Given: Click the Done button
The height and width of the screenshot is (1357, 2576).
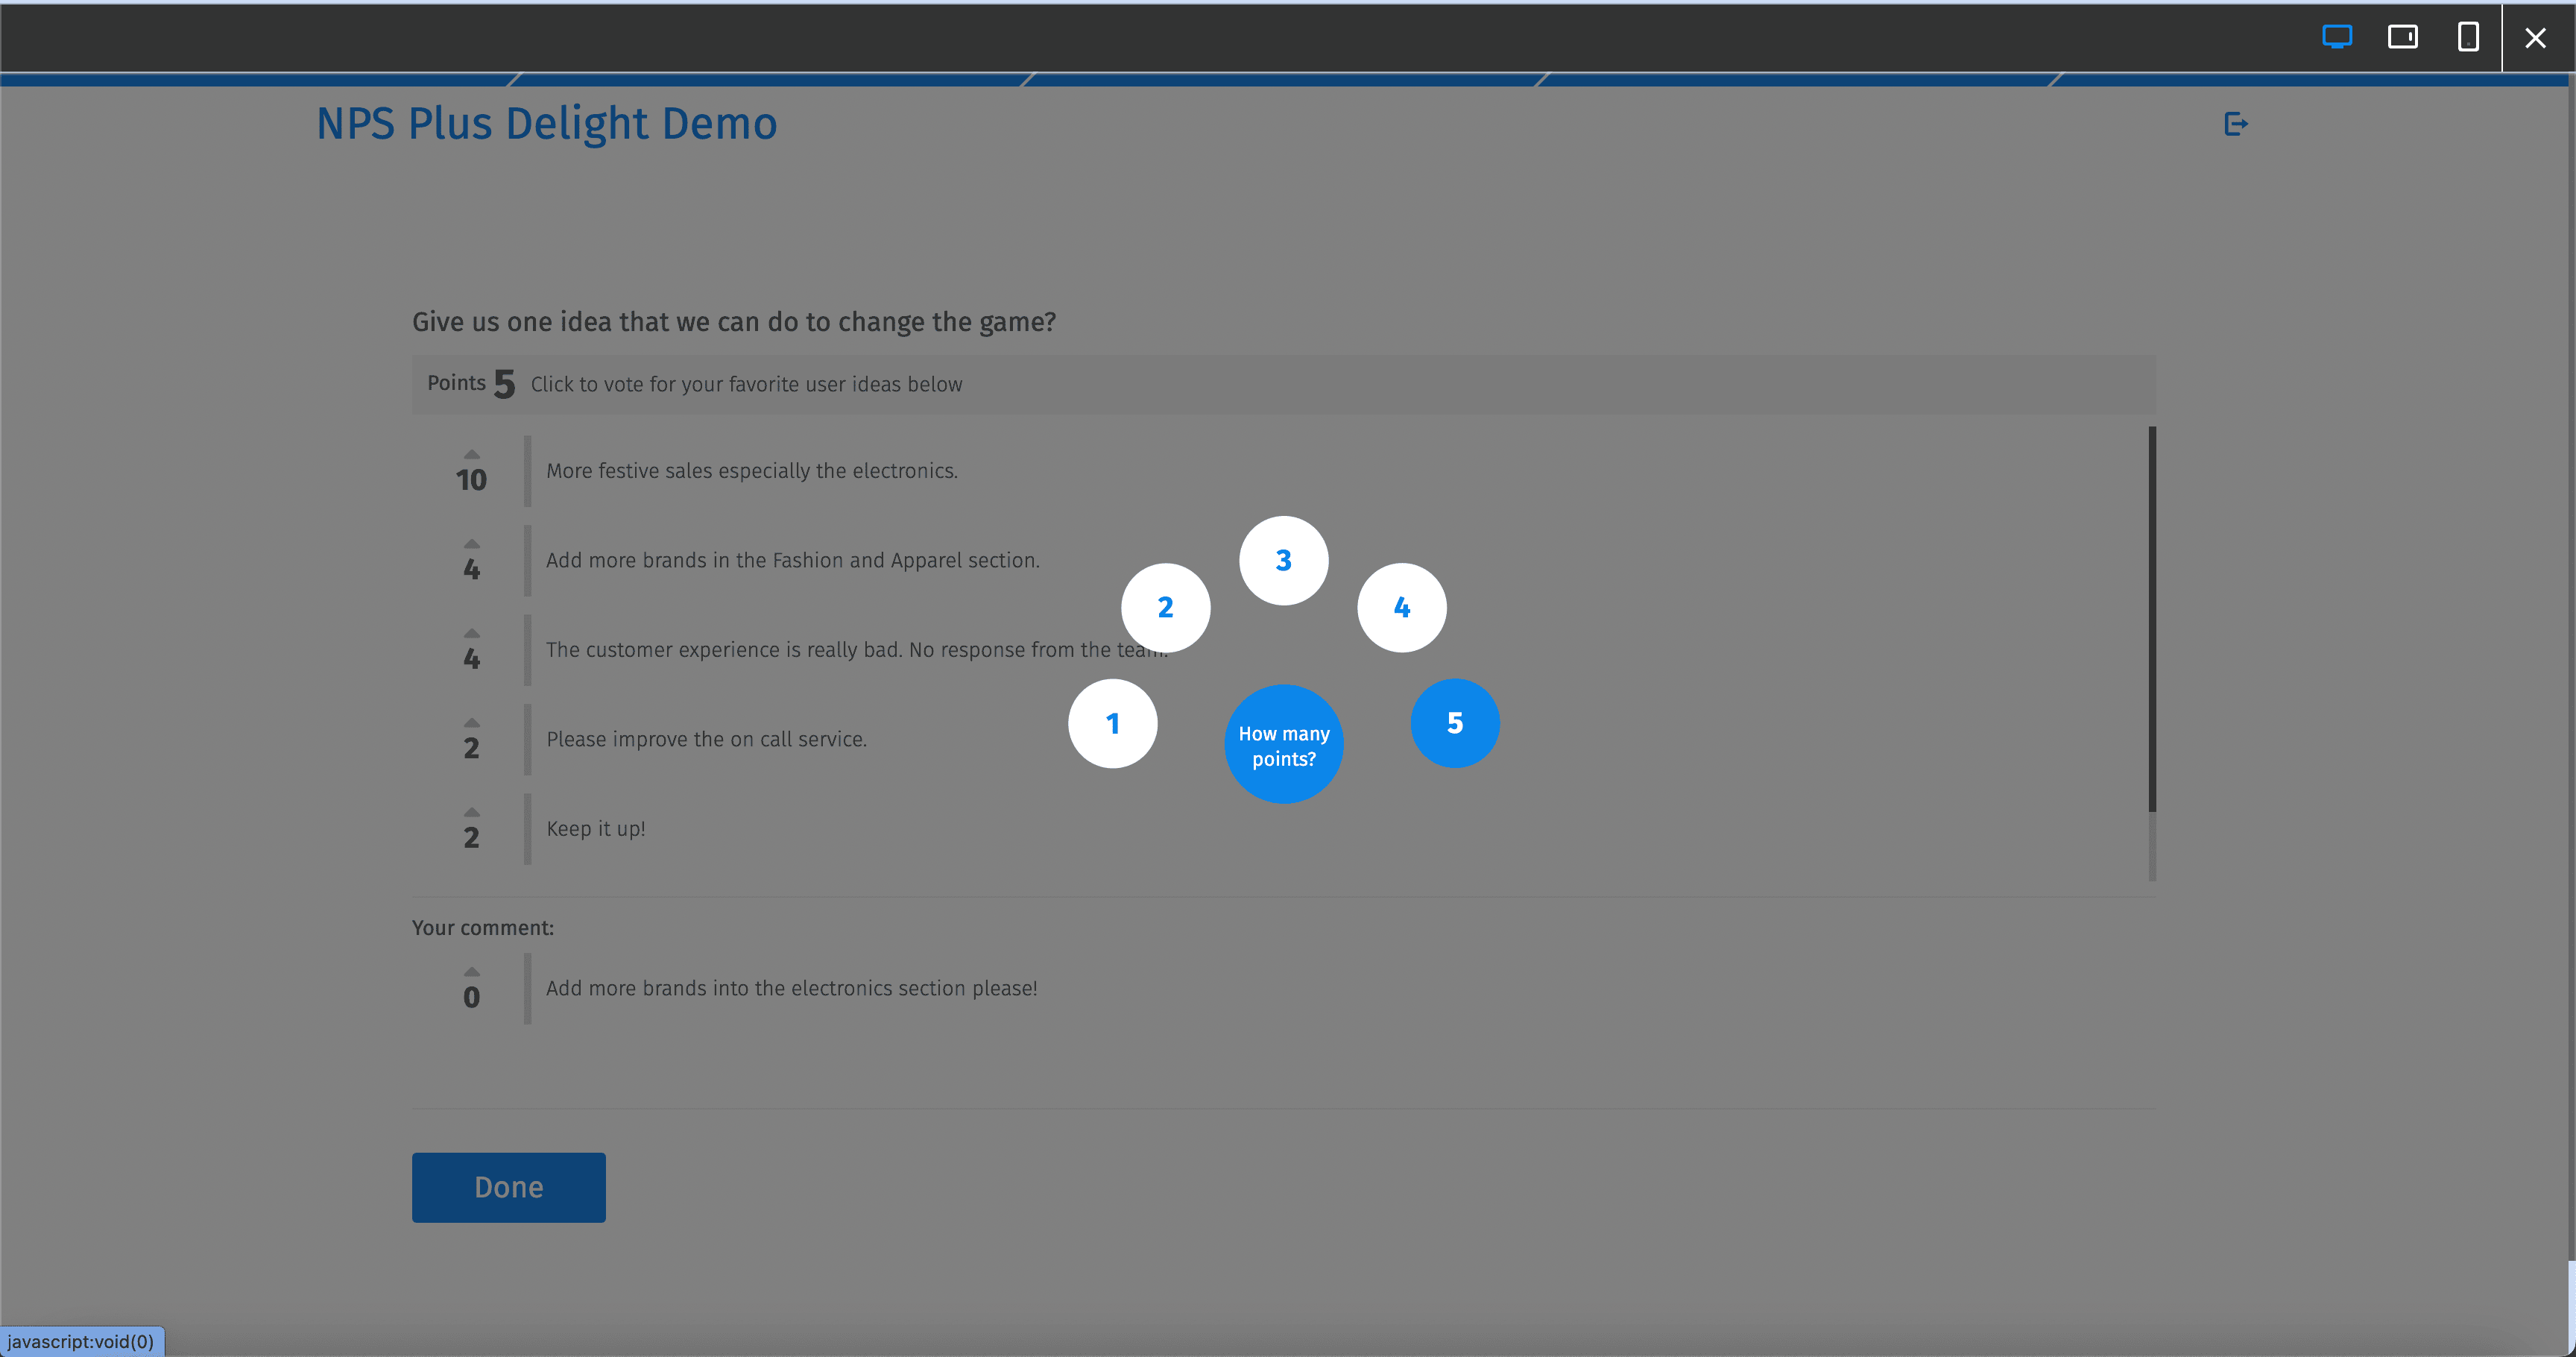Looking at the screenshot, I should tap(508, 1187).
